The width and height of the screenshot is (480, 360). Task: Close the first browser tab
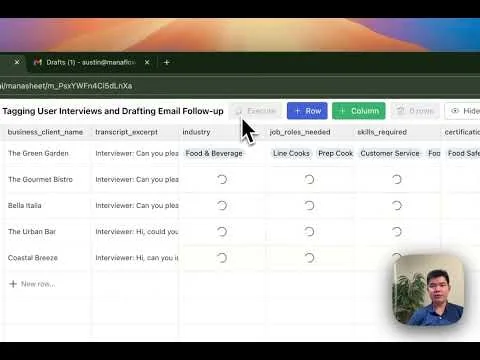(17, 62)
